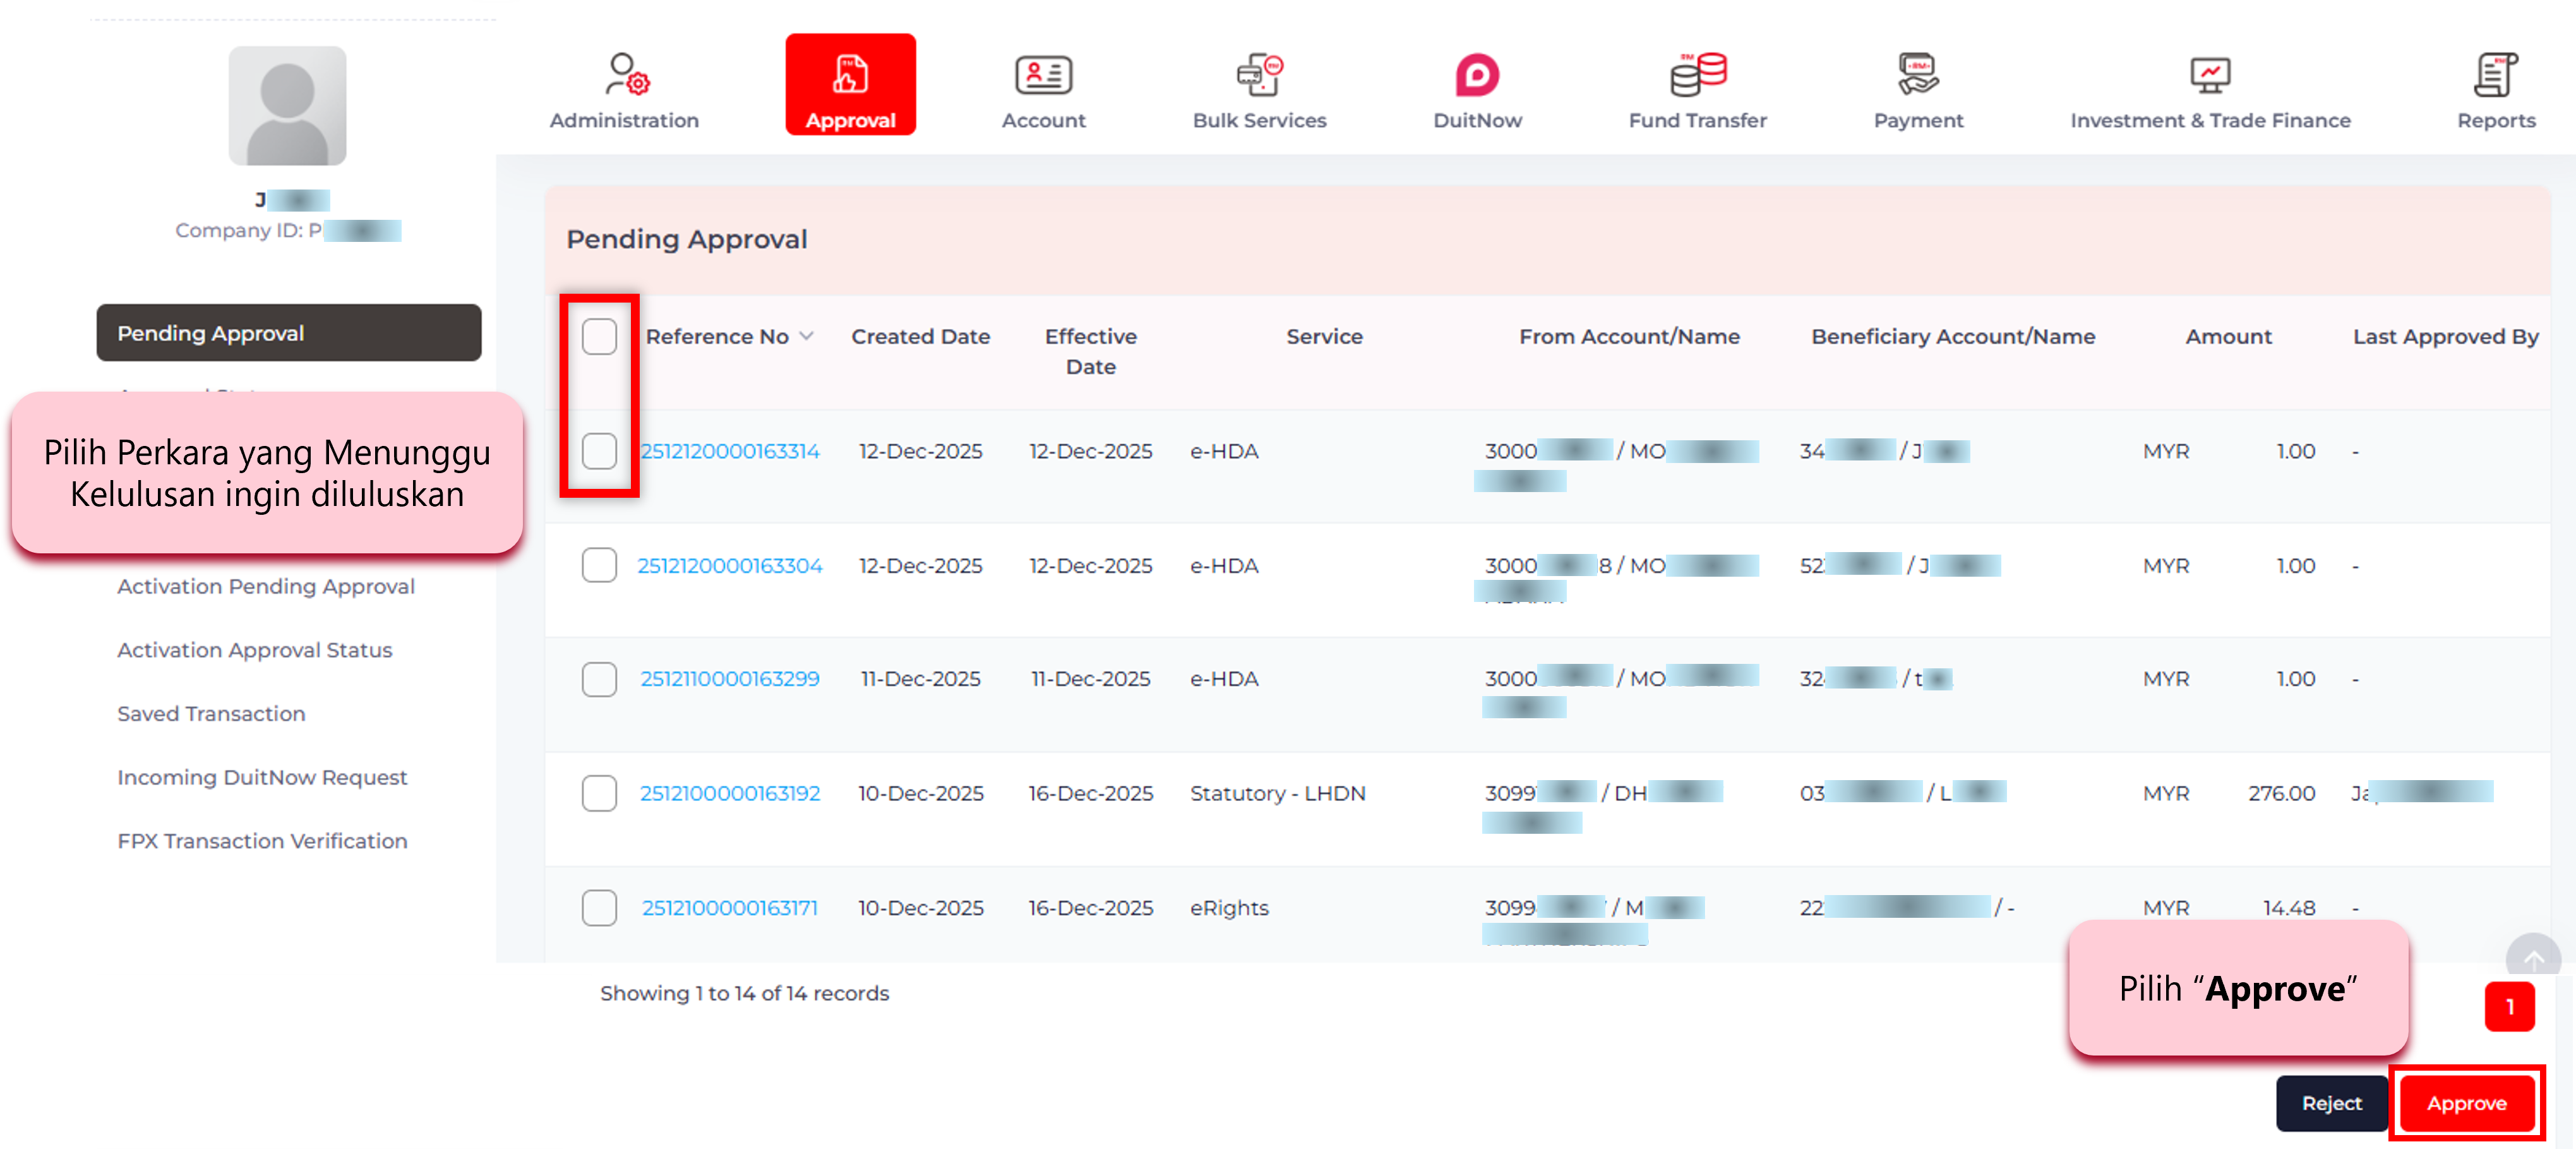
Task: Open the Fund Transfer coins icon
Action: point(1697,75)
